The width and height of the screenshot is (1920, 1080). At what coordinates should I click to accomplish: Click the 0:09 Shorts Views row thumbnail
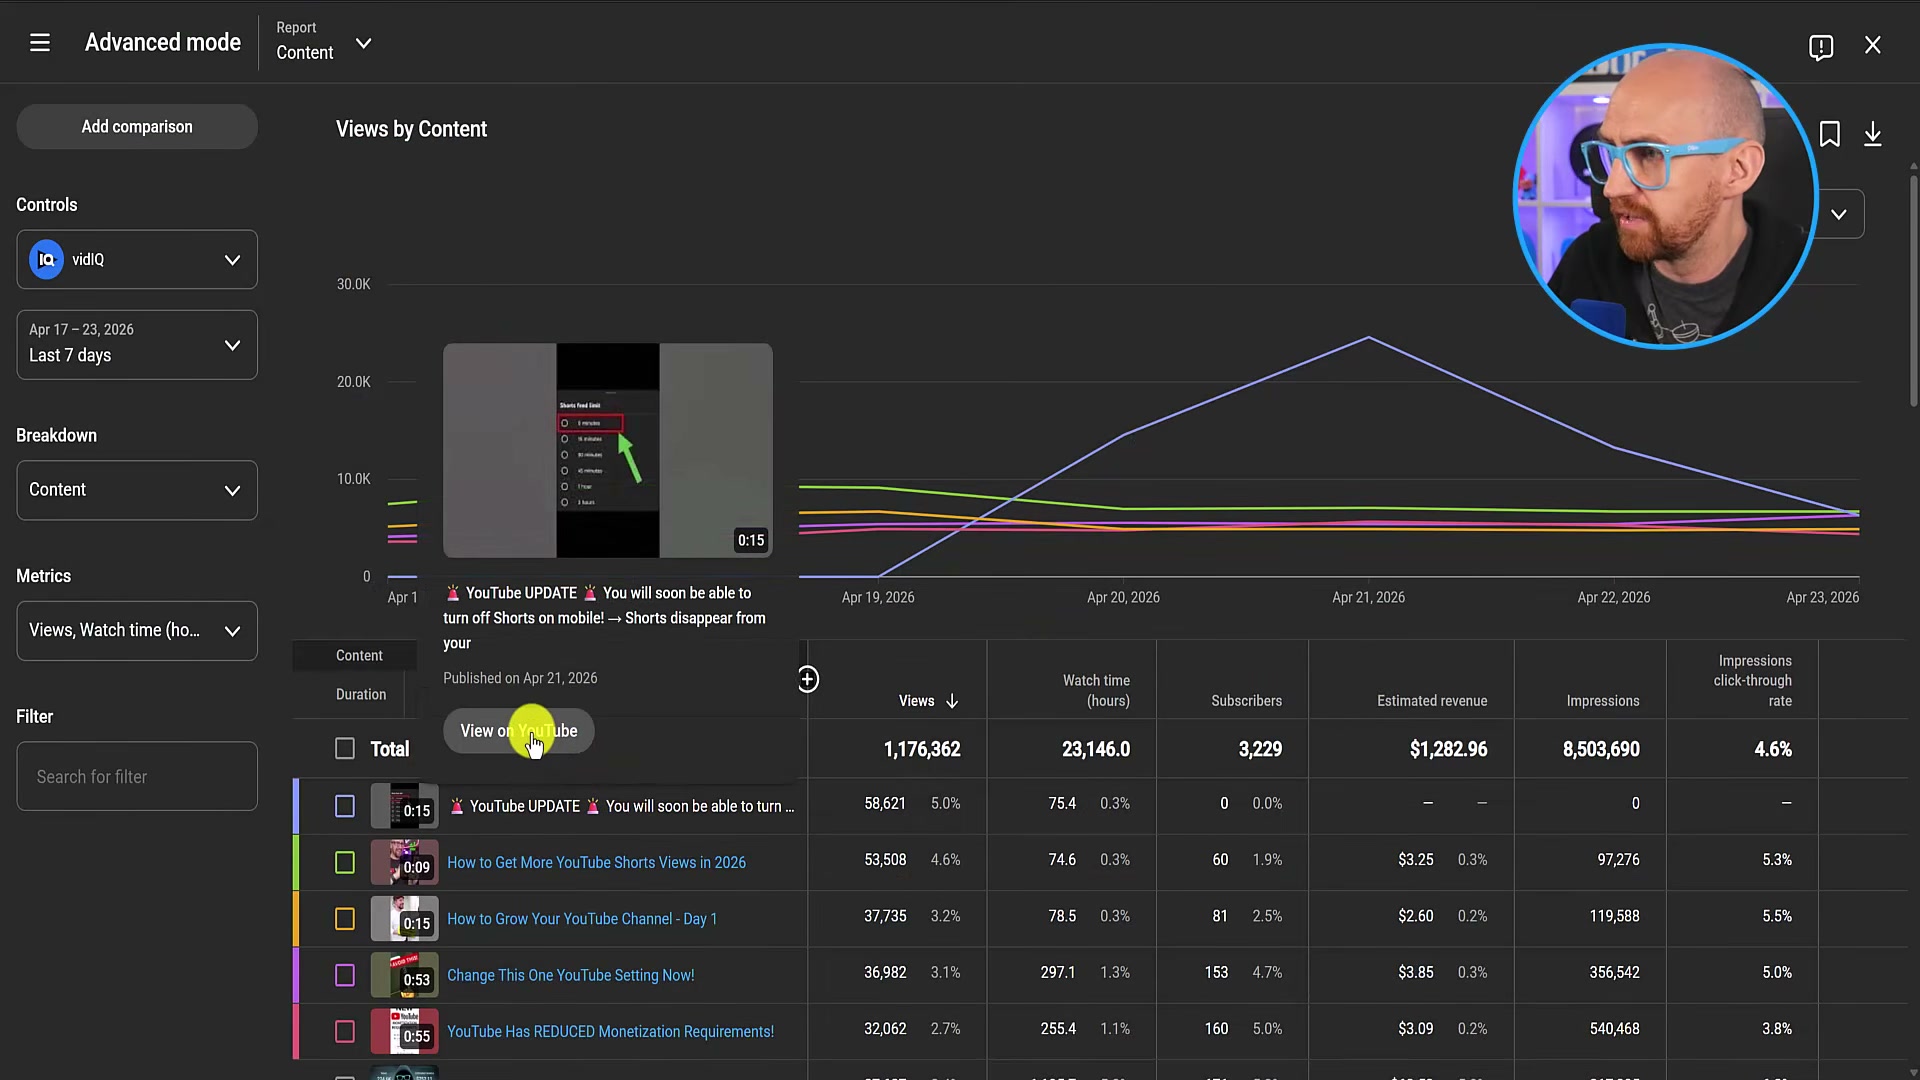click(x=404, y=863)
